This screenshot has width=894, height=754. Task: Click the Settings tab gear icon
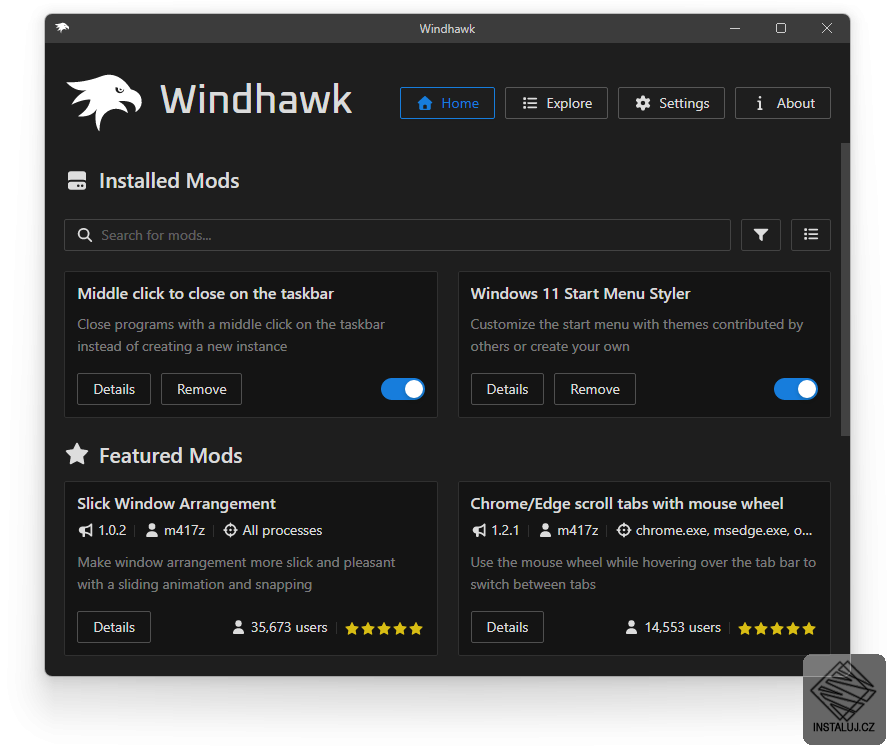643,103
